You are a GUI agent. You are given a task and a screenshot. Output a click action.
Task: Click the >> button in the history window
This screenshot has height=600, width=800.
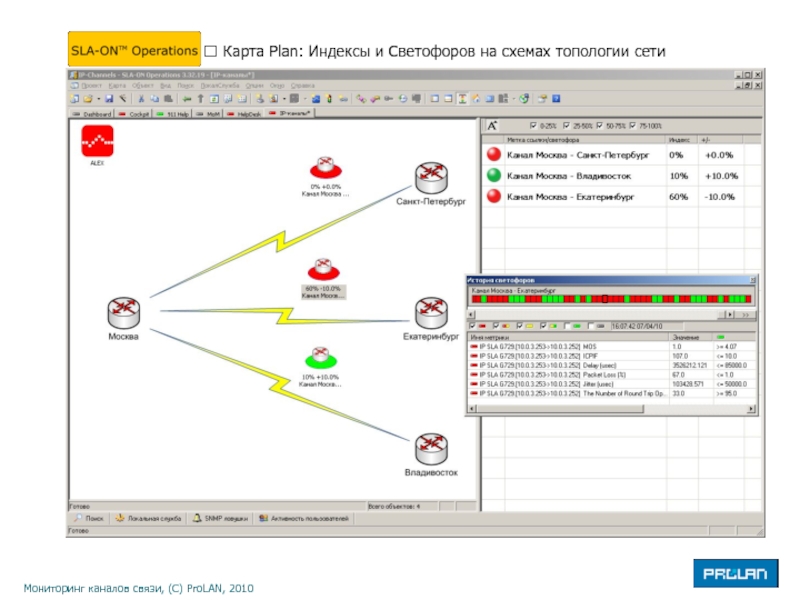745,315
